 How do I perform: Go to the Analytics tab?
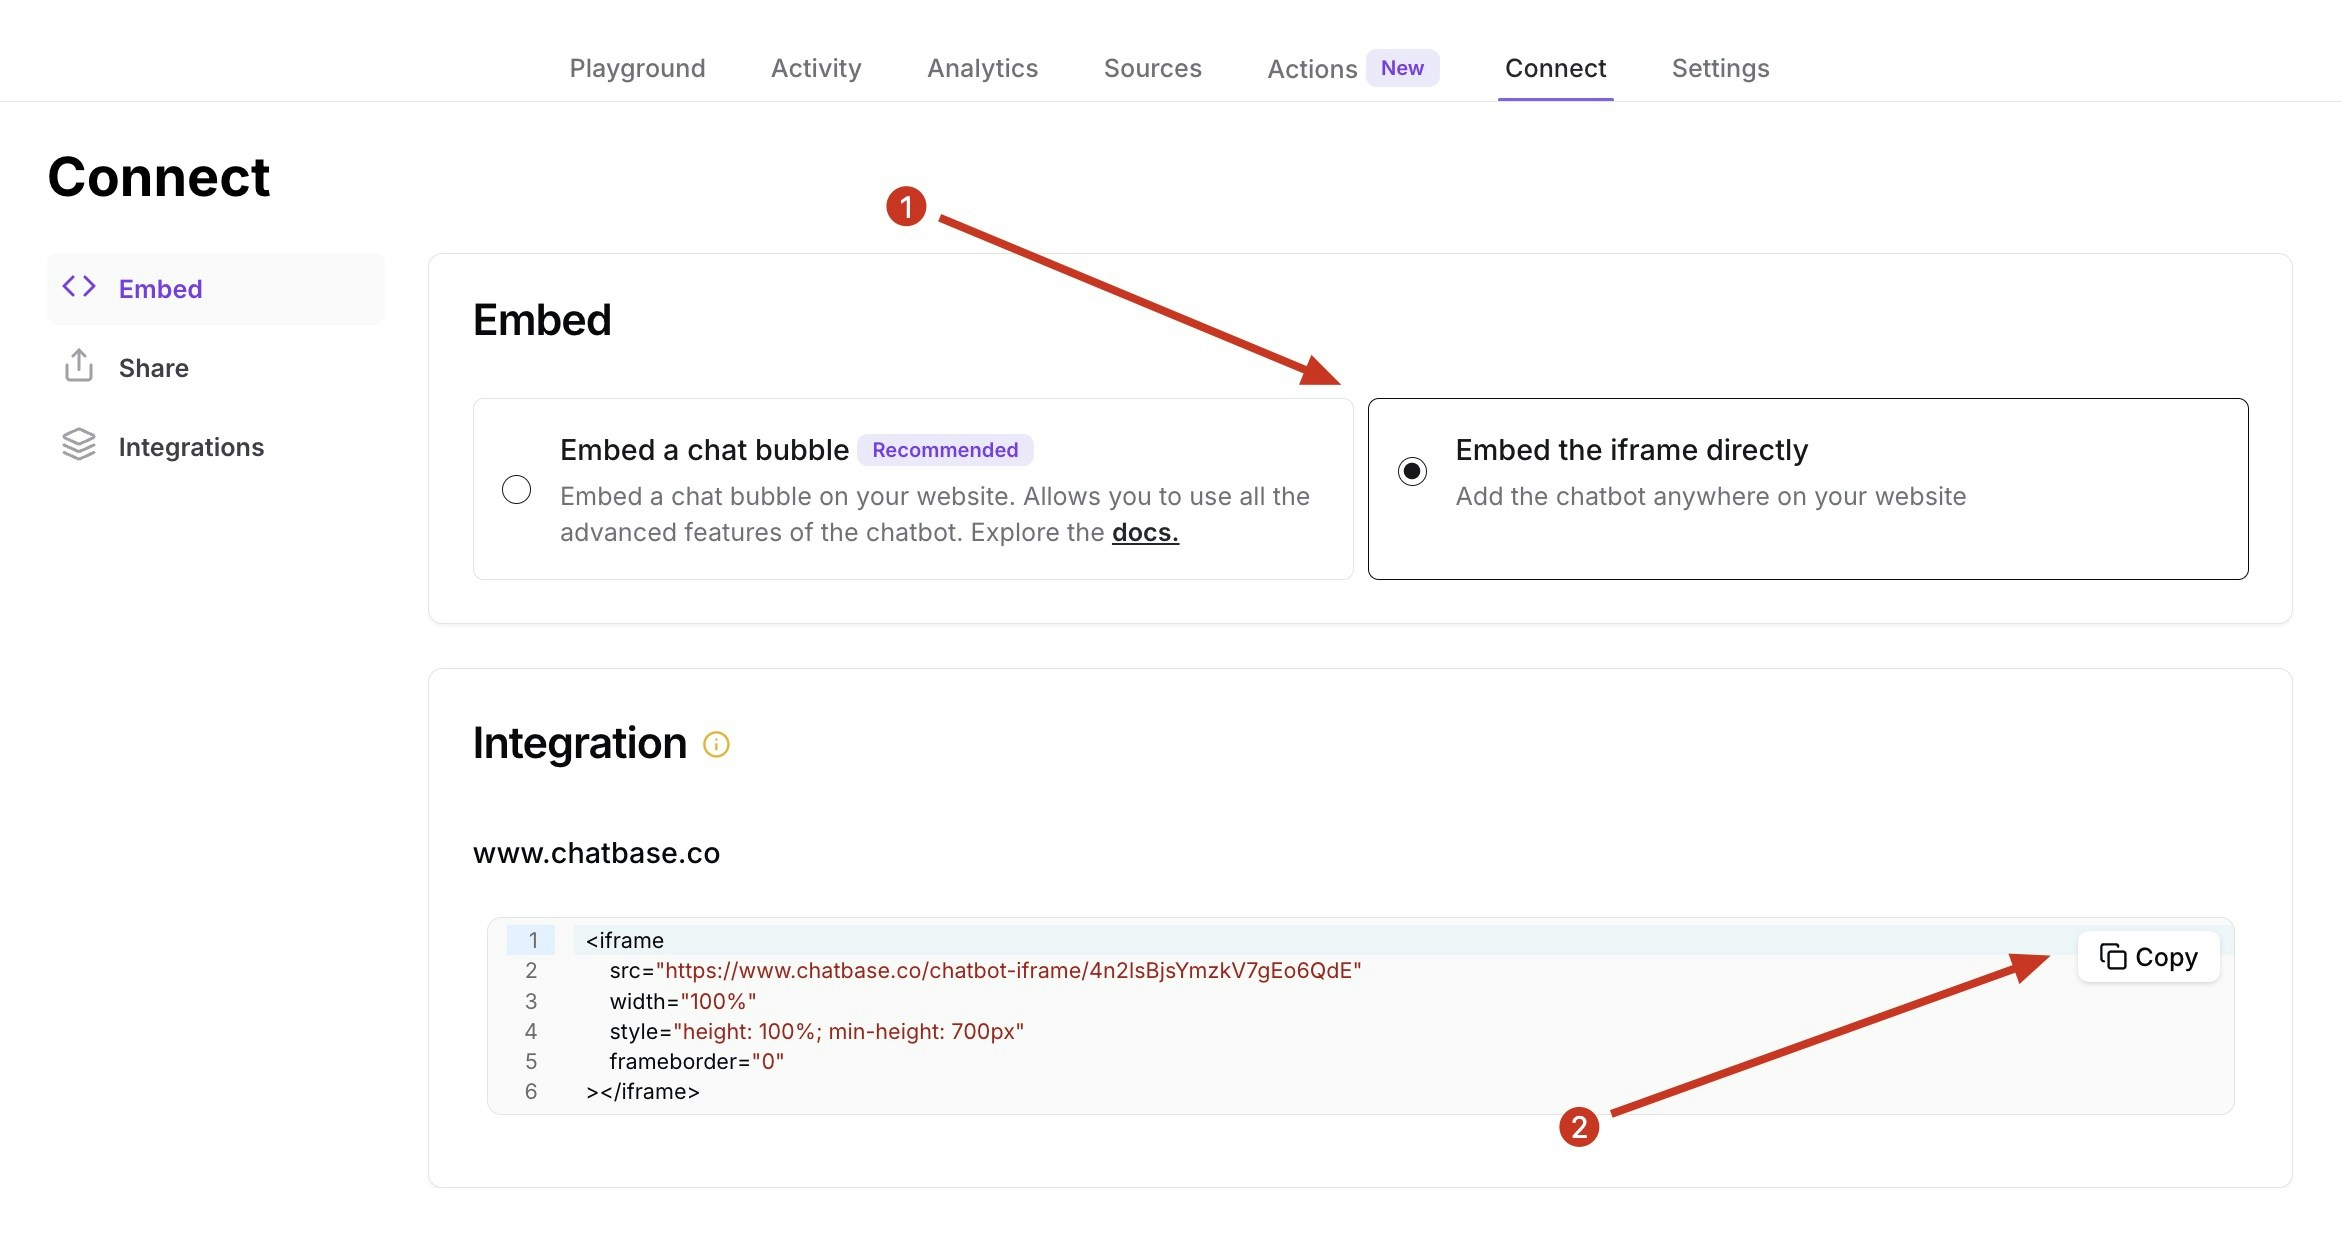point(982,68)
